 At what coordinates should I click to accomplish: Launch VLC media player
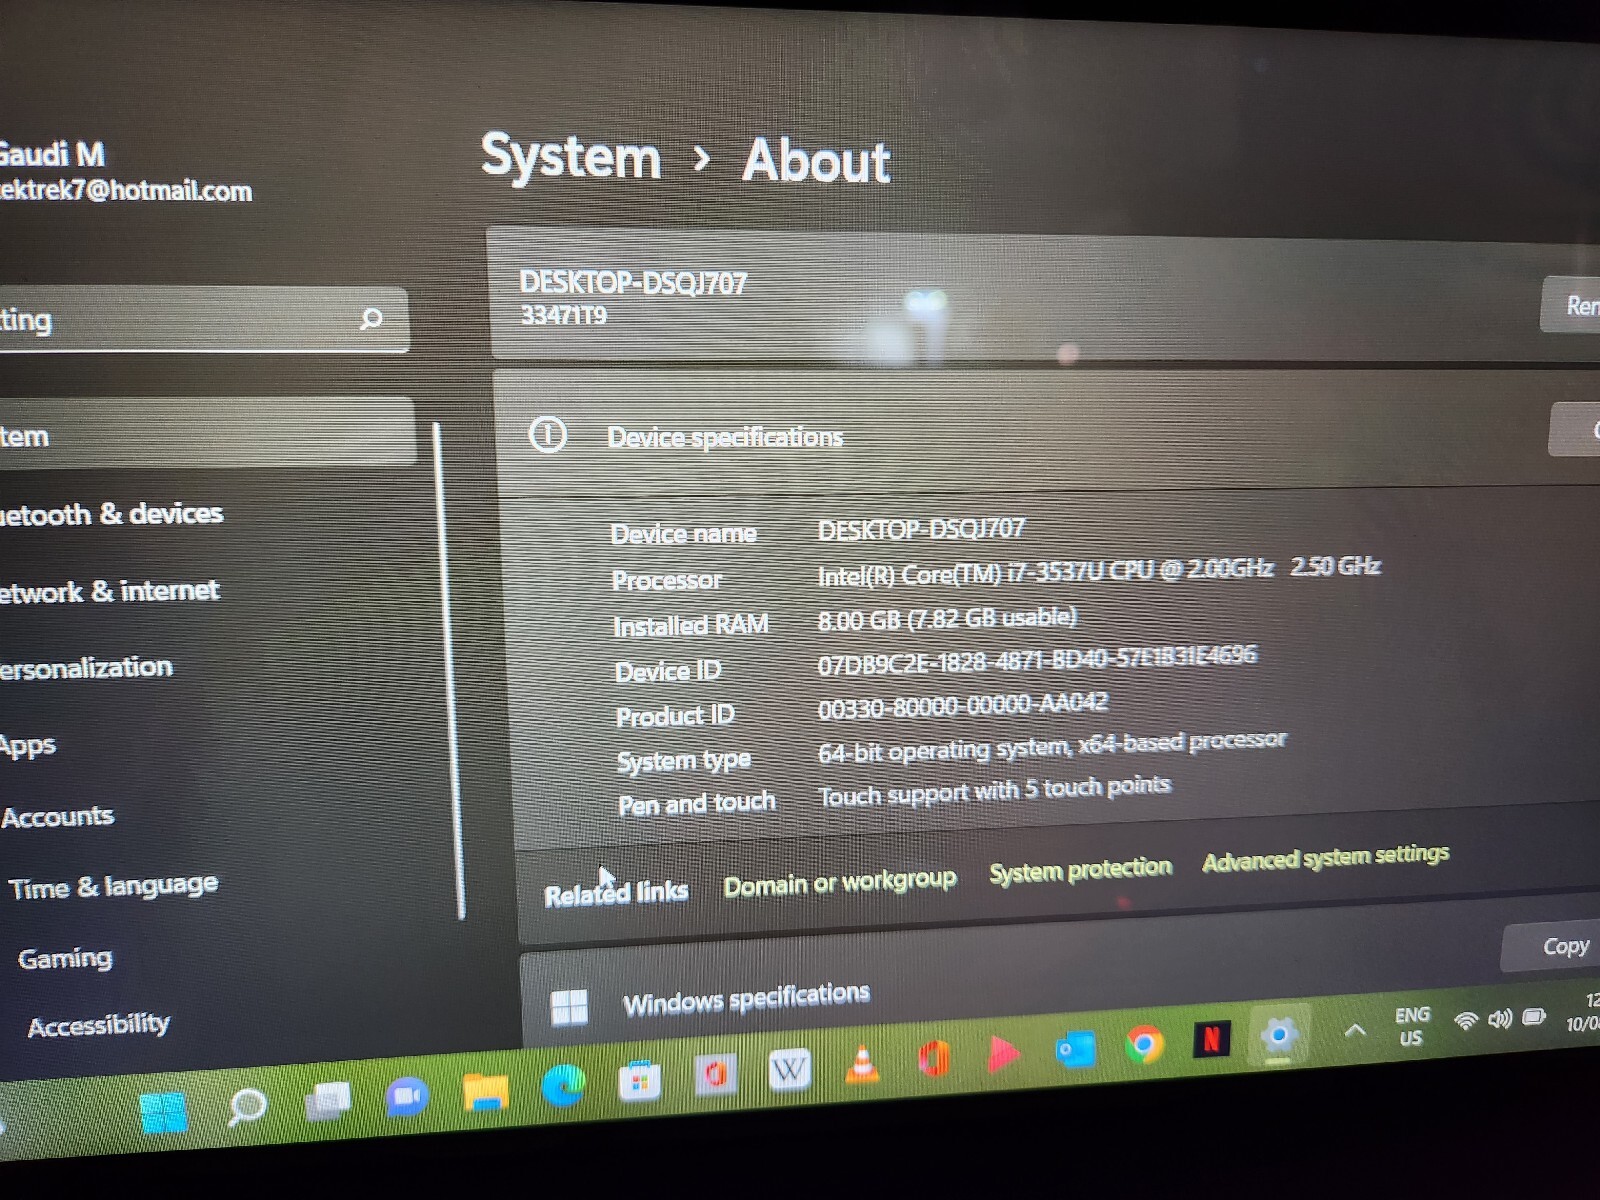pyautogui.click(x=862, y=1064)
